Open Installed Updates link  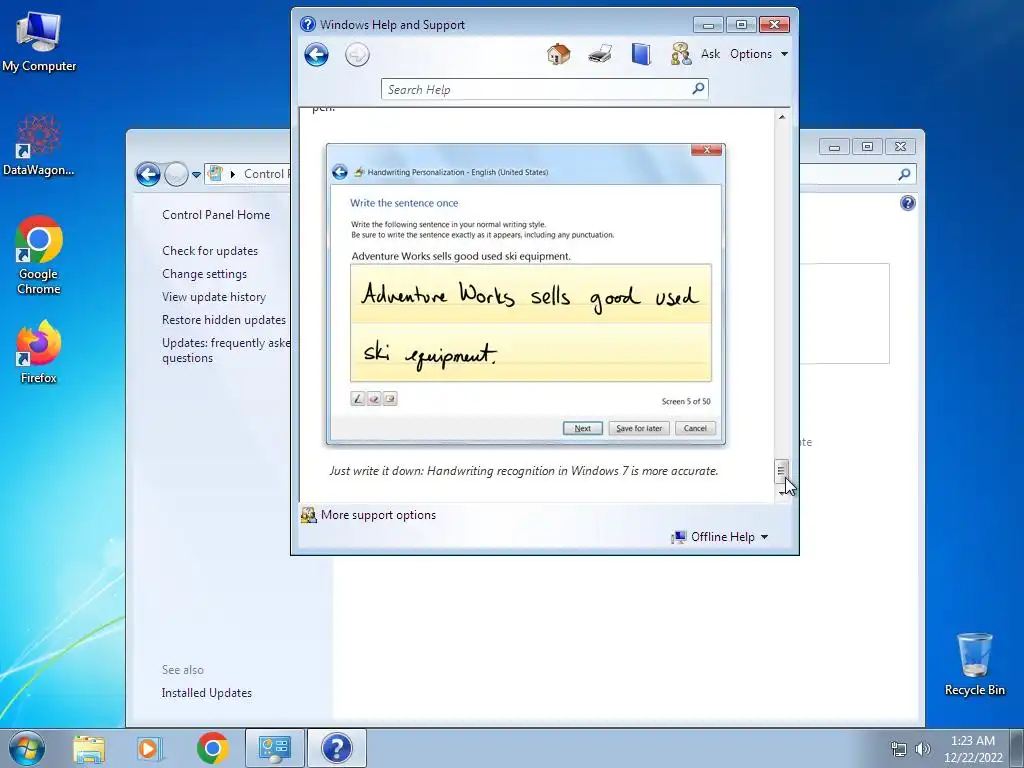(x=207, y=693)
